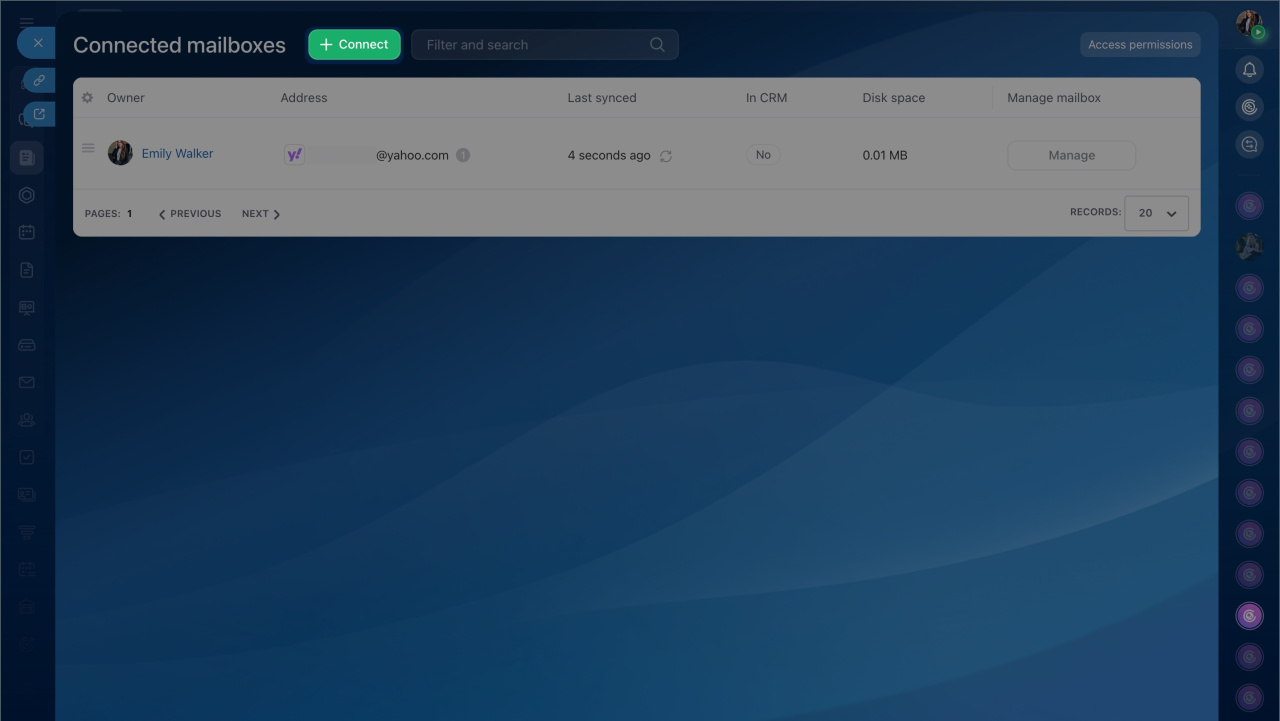Click the sync refresh icon for mailbox
The image size is (1280, 721).
(x=666, y=156)
